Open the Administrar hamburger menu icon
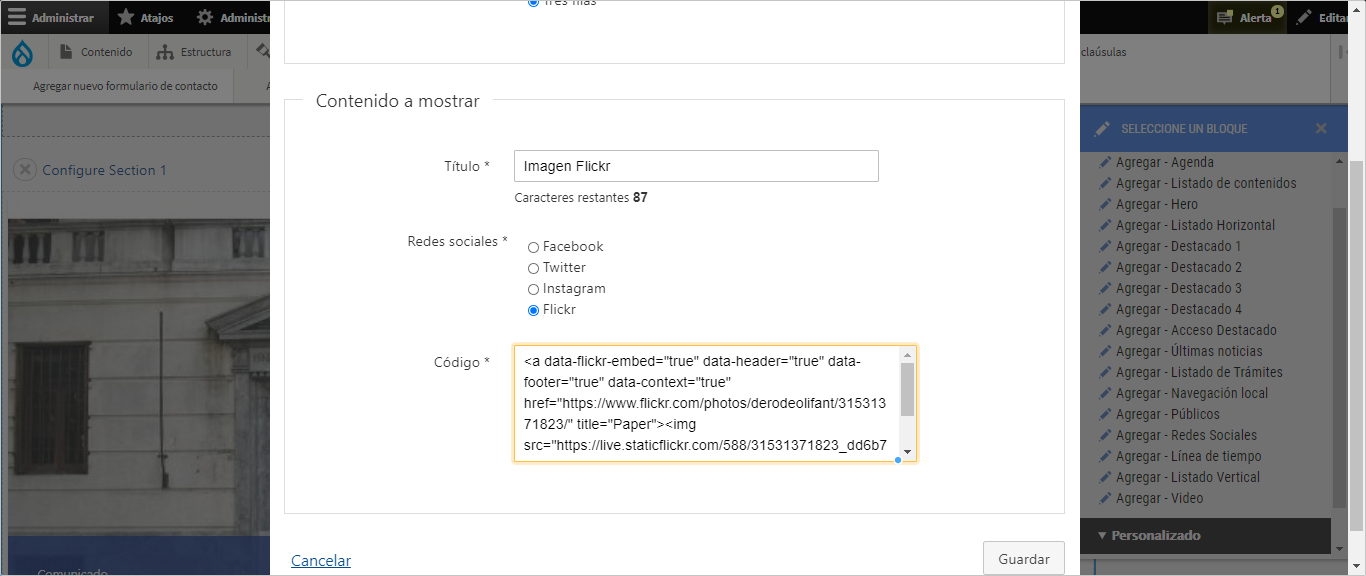Viewport: 1366px width, 576px height. (17, 17)
